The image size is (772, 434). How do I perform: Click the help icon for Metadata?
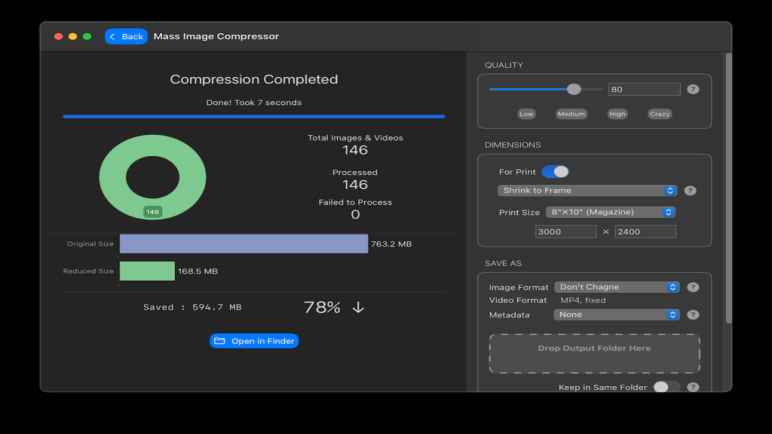(693, 314)
